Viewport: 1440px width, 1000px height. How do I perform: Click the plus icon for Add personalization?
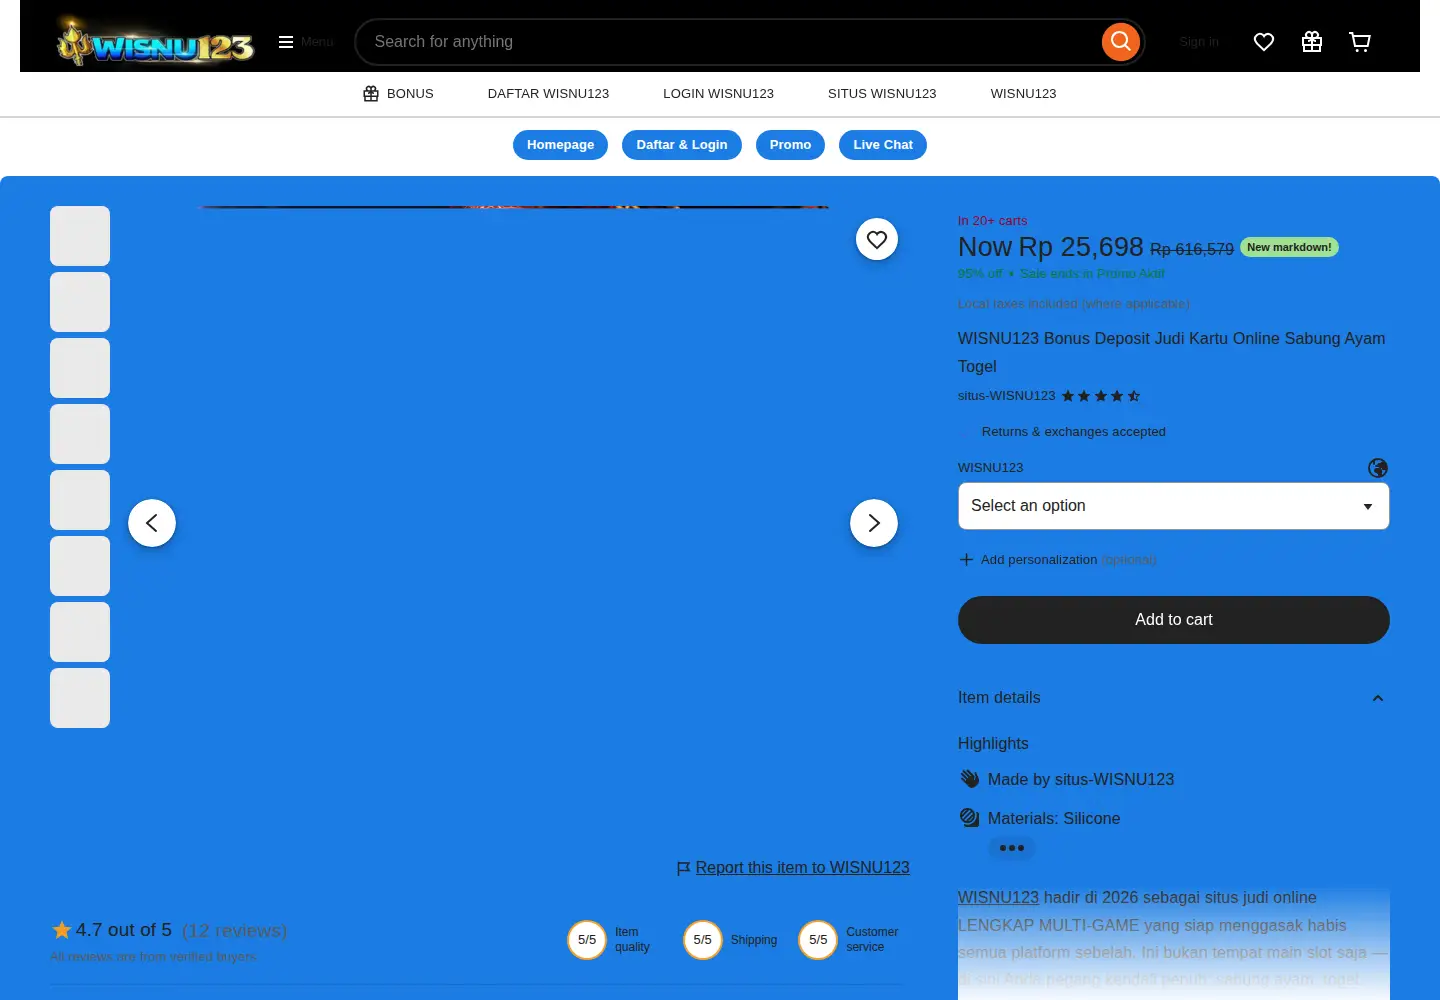tap(966, 560)
